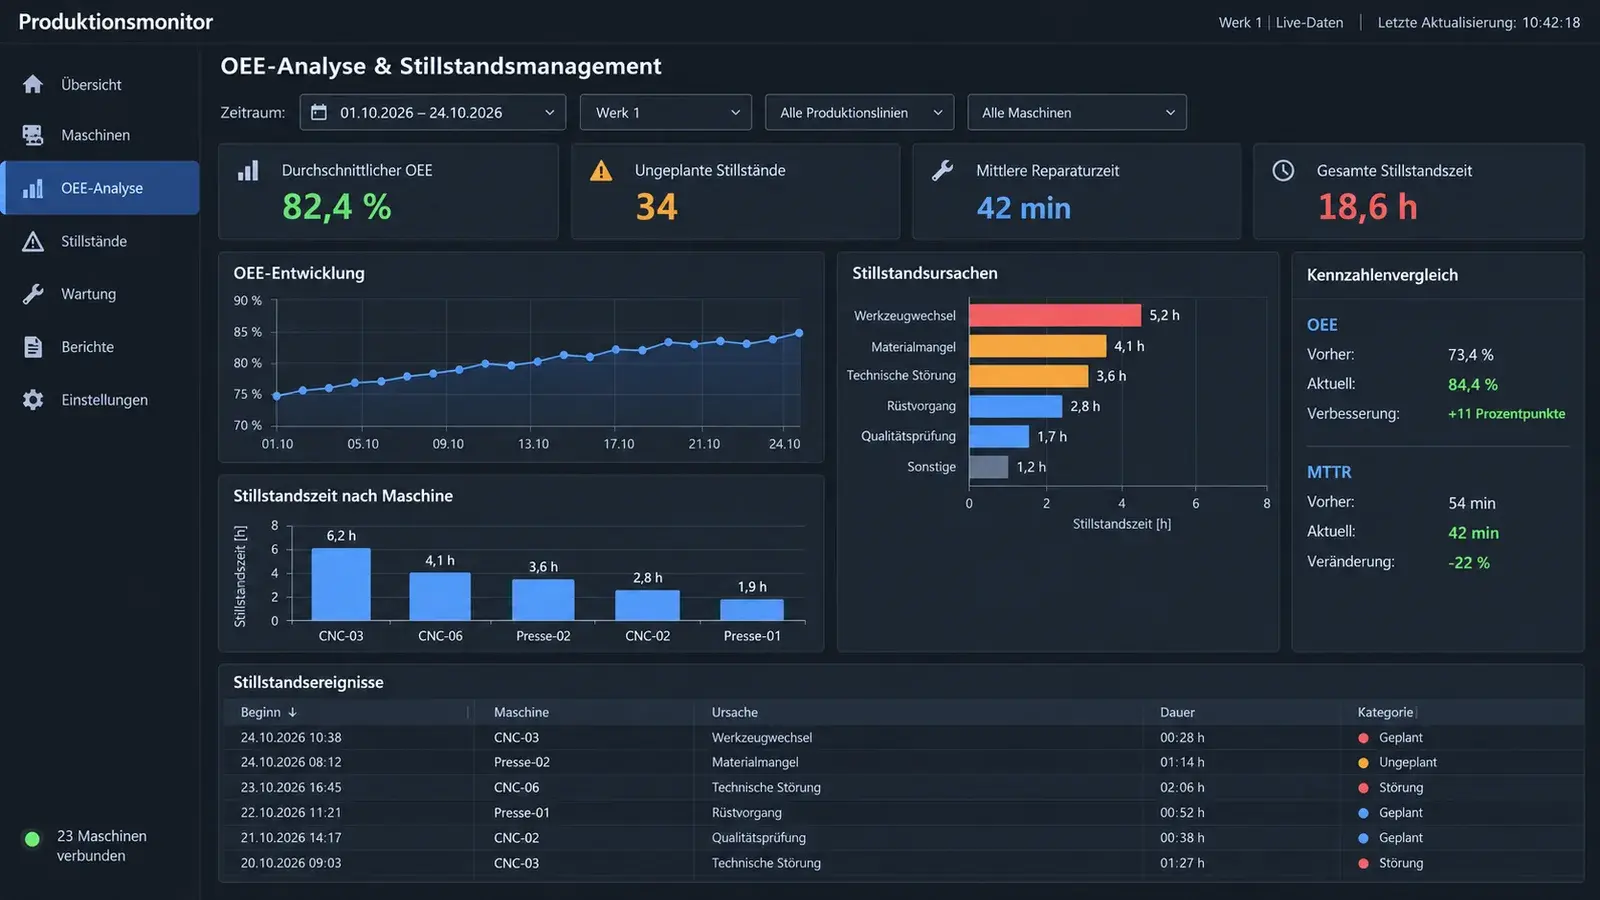Click the orange Materialmangel bar

1037,346
